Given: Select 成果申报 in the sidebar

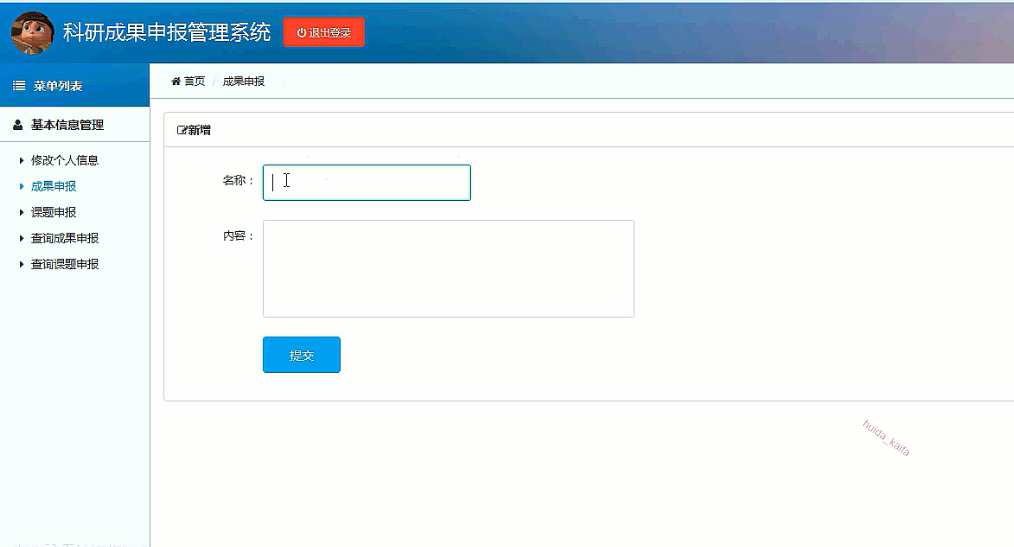Looking at the screenshot, I should coord(54,186).
